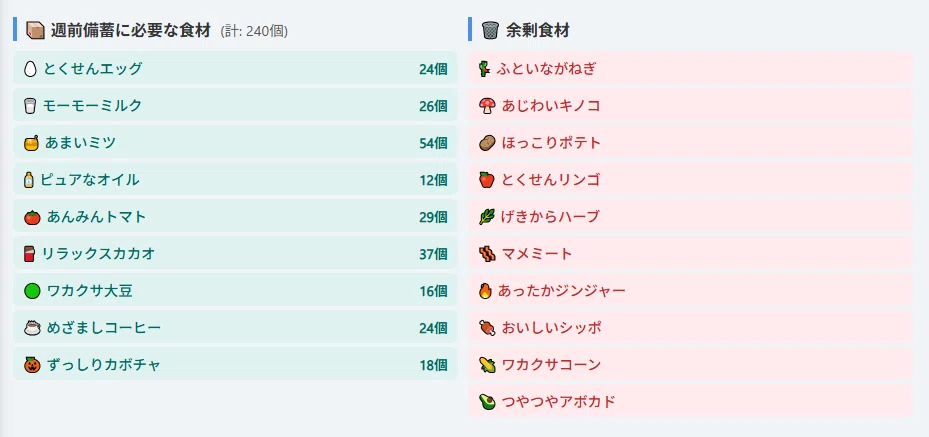Click the cacao bar icon for リラックスカカオ

click(29, 254)
